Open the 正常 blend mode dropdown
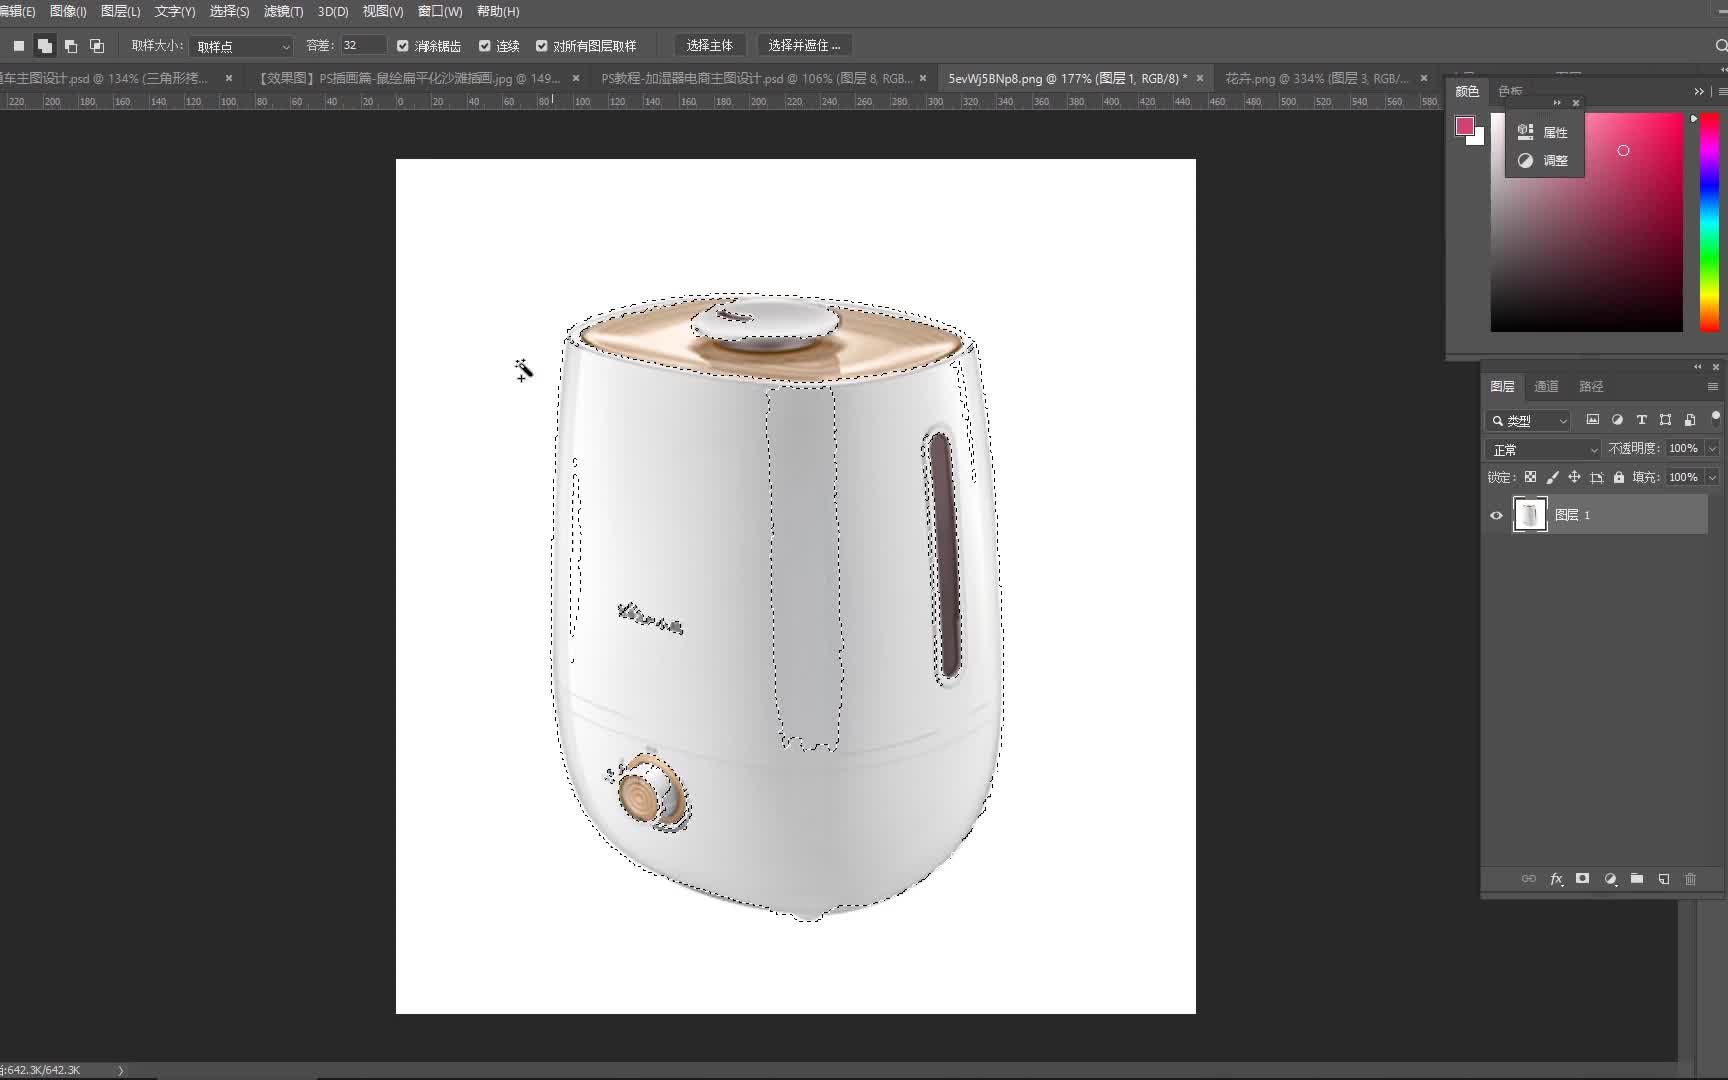The width and height of the screenshot is (1728, 1080). [x=1543, y=449]
